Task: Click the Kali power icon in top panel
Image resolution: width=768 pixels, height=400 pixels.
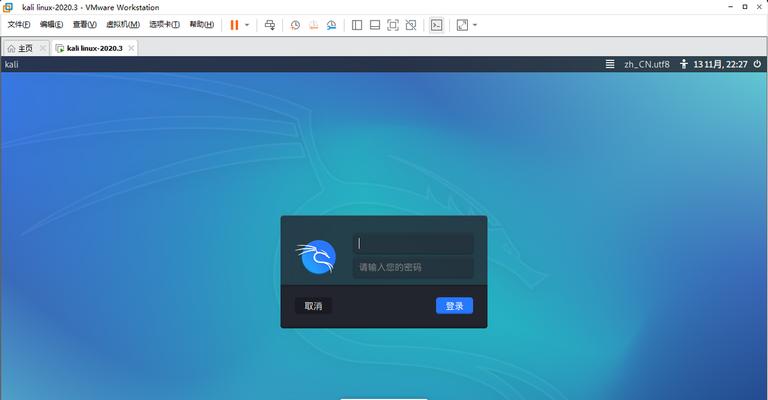Action: tap(684, 64)
